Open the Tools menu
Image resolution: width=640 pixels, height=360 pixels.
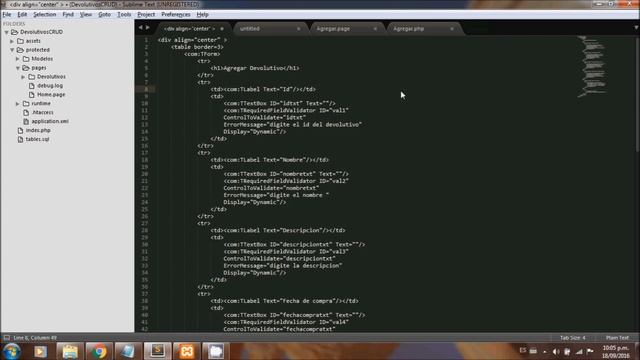124,14
